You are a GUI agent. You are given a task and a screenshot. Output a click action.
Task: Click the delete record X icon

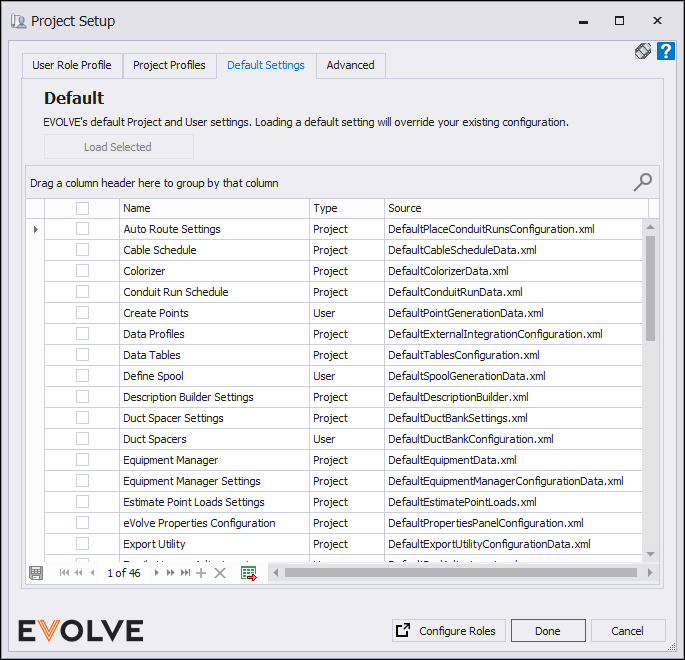point(220,573)
